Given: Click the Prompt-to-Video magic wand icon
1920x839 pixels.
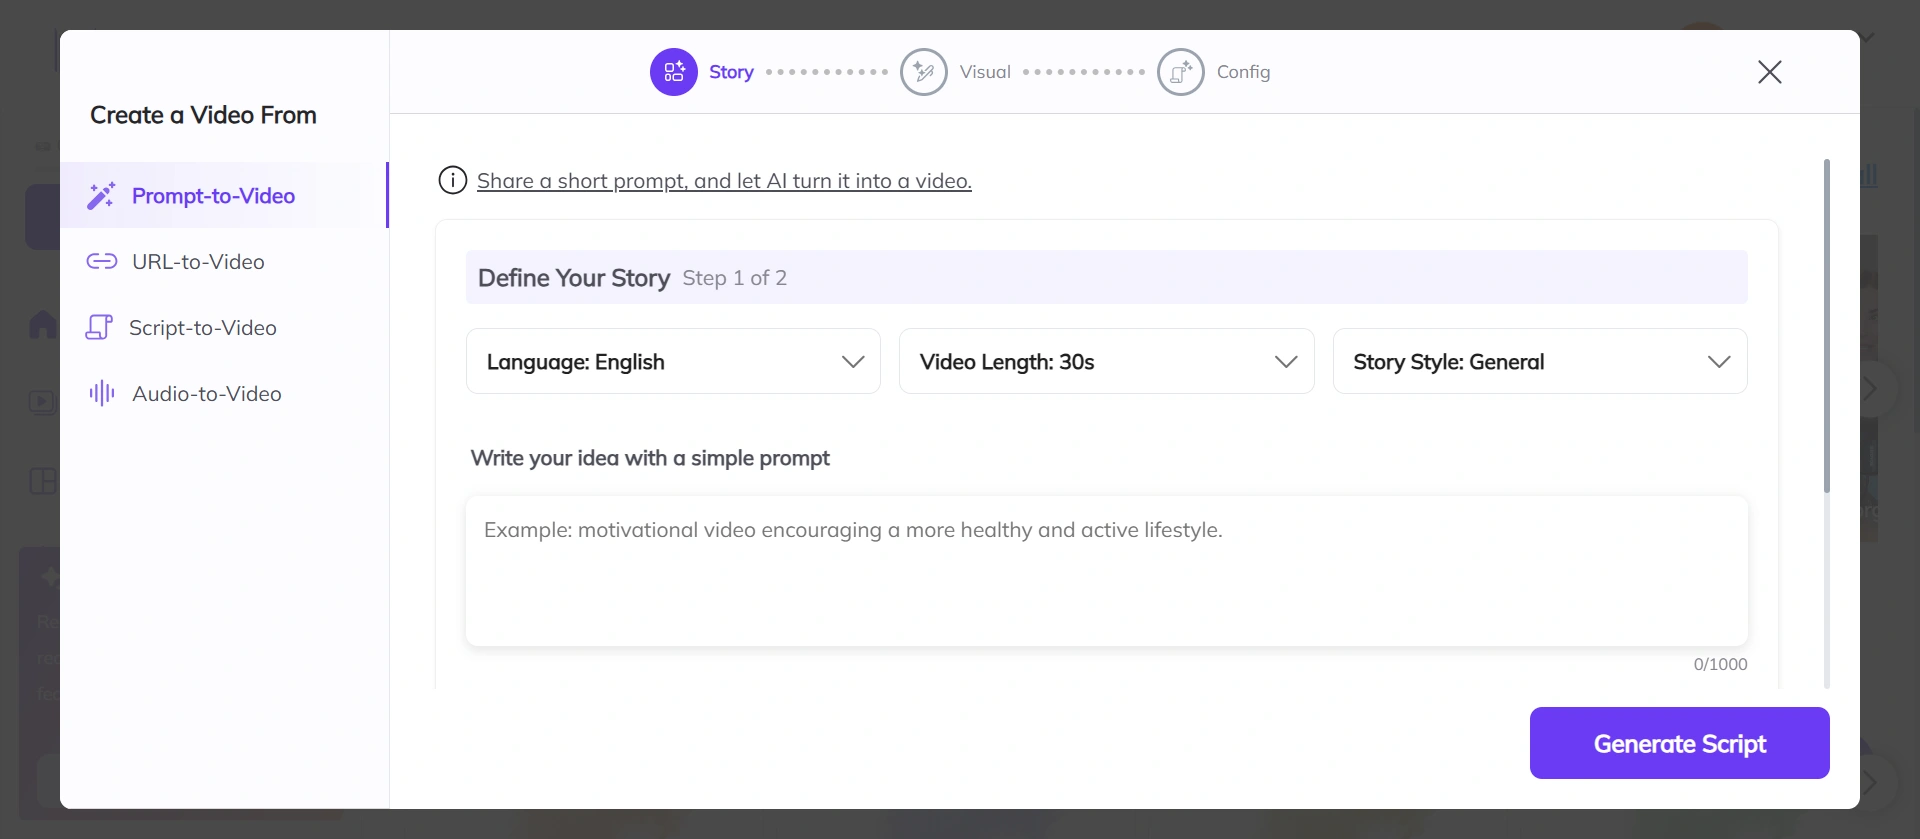Looking at the screenshot, I should [101, 196].
